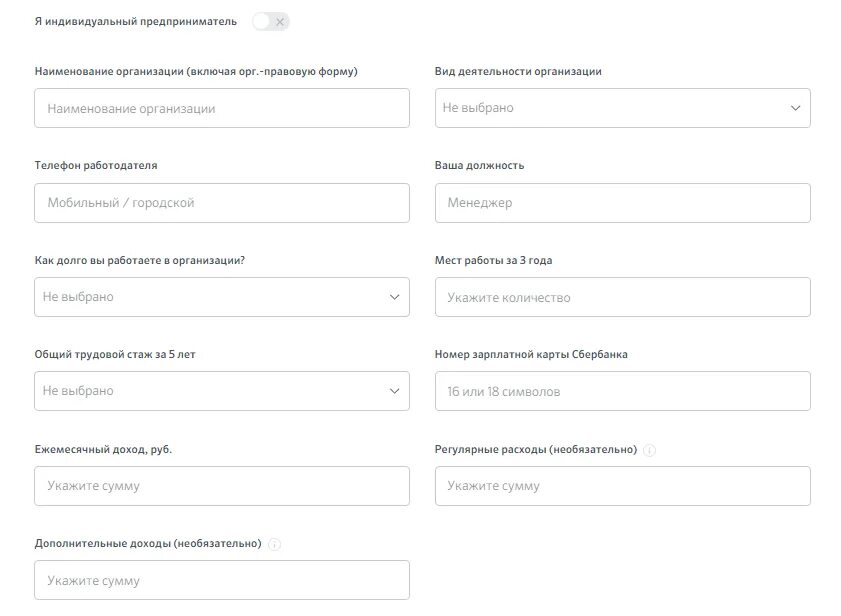Click info icon beside Дополнительные доходы

(x=275, y=545)
